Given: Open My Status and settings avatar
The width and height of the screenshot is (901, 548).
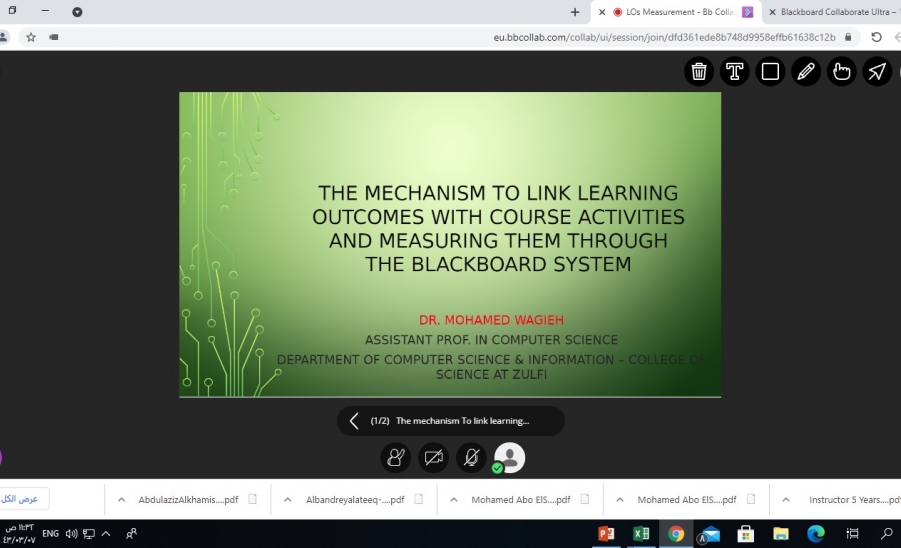Looking at the screenshot, I should pos(509,458).
